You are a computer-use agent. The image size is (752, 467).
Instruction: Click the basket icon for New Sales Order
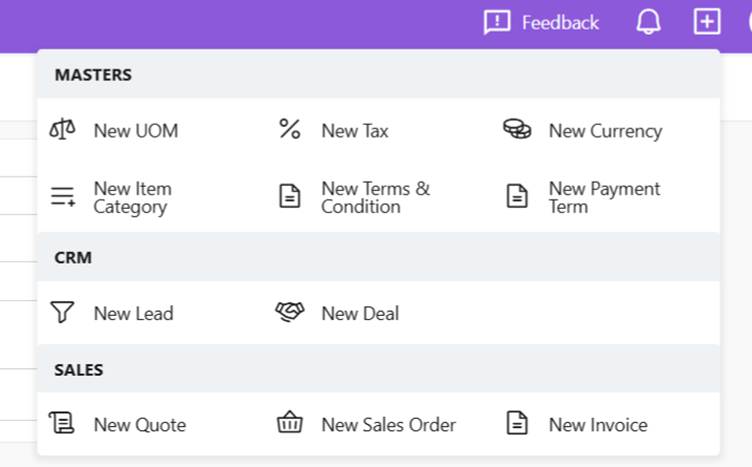pyautogui.click(x=290, y=424)
